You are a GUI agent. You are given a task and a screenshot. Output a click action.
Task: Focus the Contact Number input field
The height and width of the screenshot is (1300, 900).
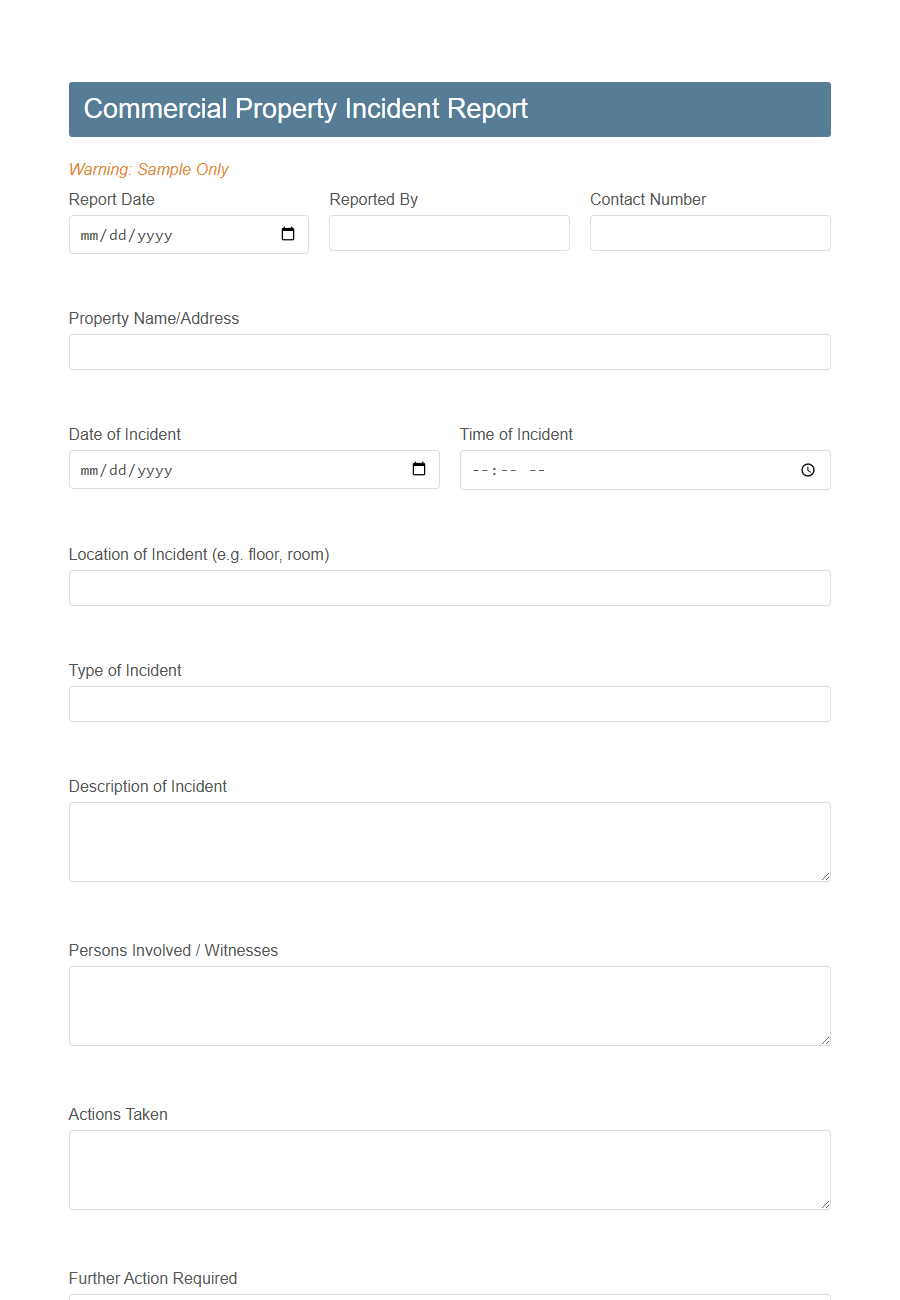coord(709,232)
